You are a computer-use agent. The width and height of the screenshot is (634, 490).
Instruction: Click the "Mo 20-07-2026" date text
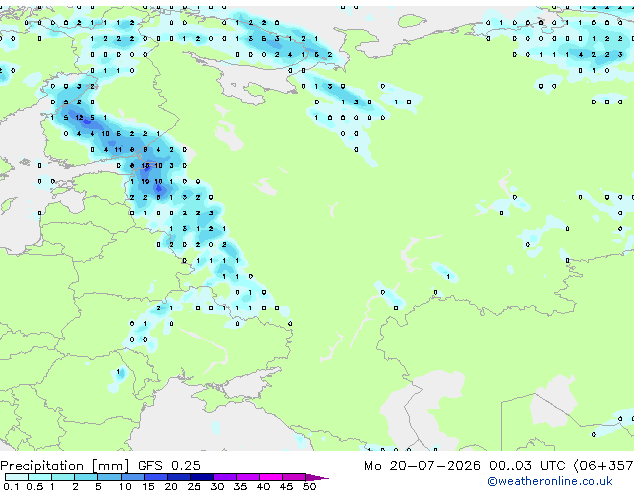tap(422, 466)
